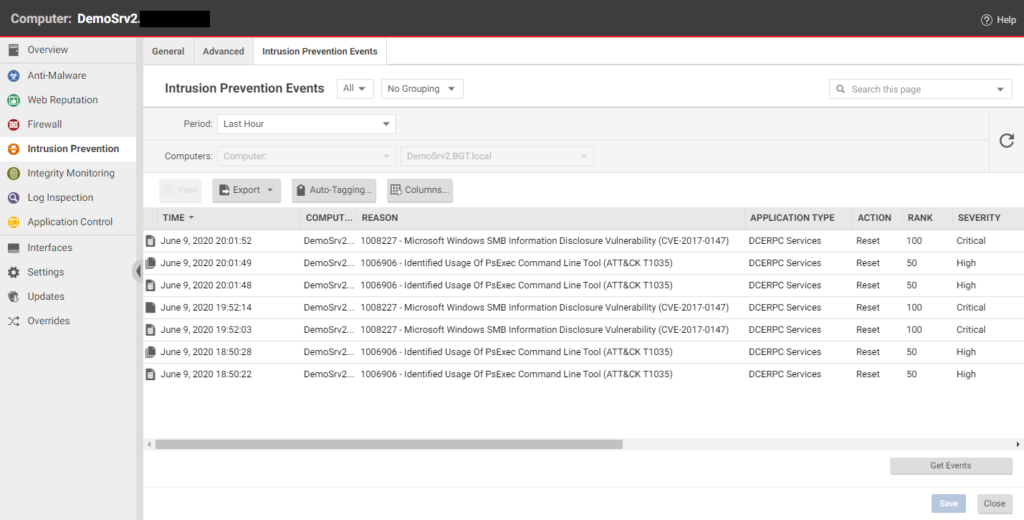The image size is (1024, 520).
Task: Click the Get Events button
Action: click(x=950, y=466)
